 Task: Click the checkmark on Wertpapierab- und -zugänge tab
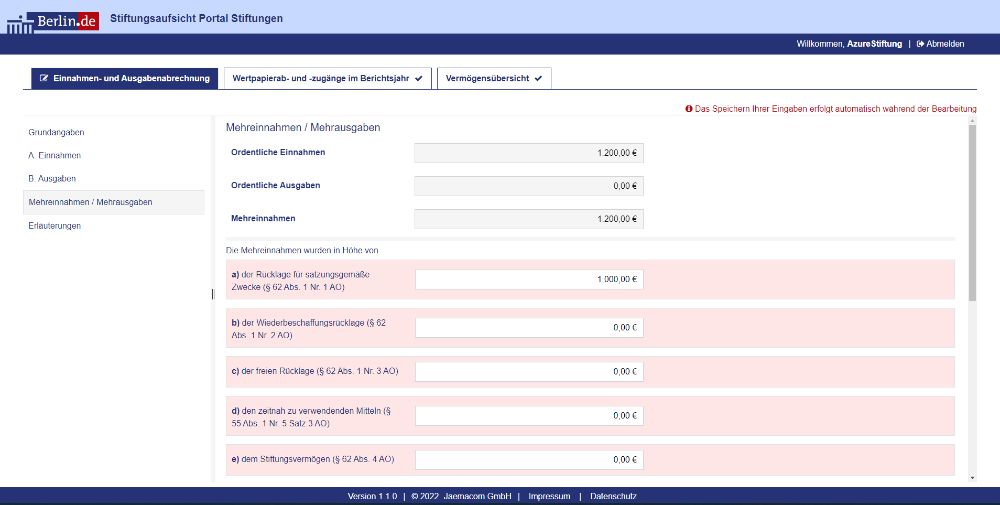[418, 78]
